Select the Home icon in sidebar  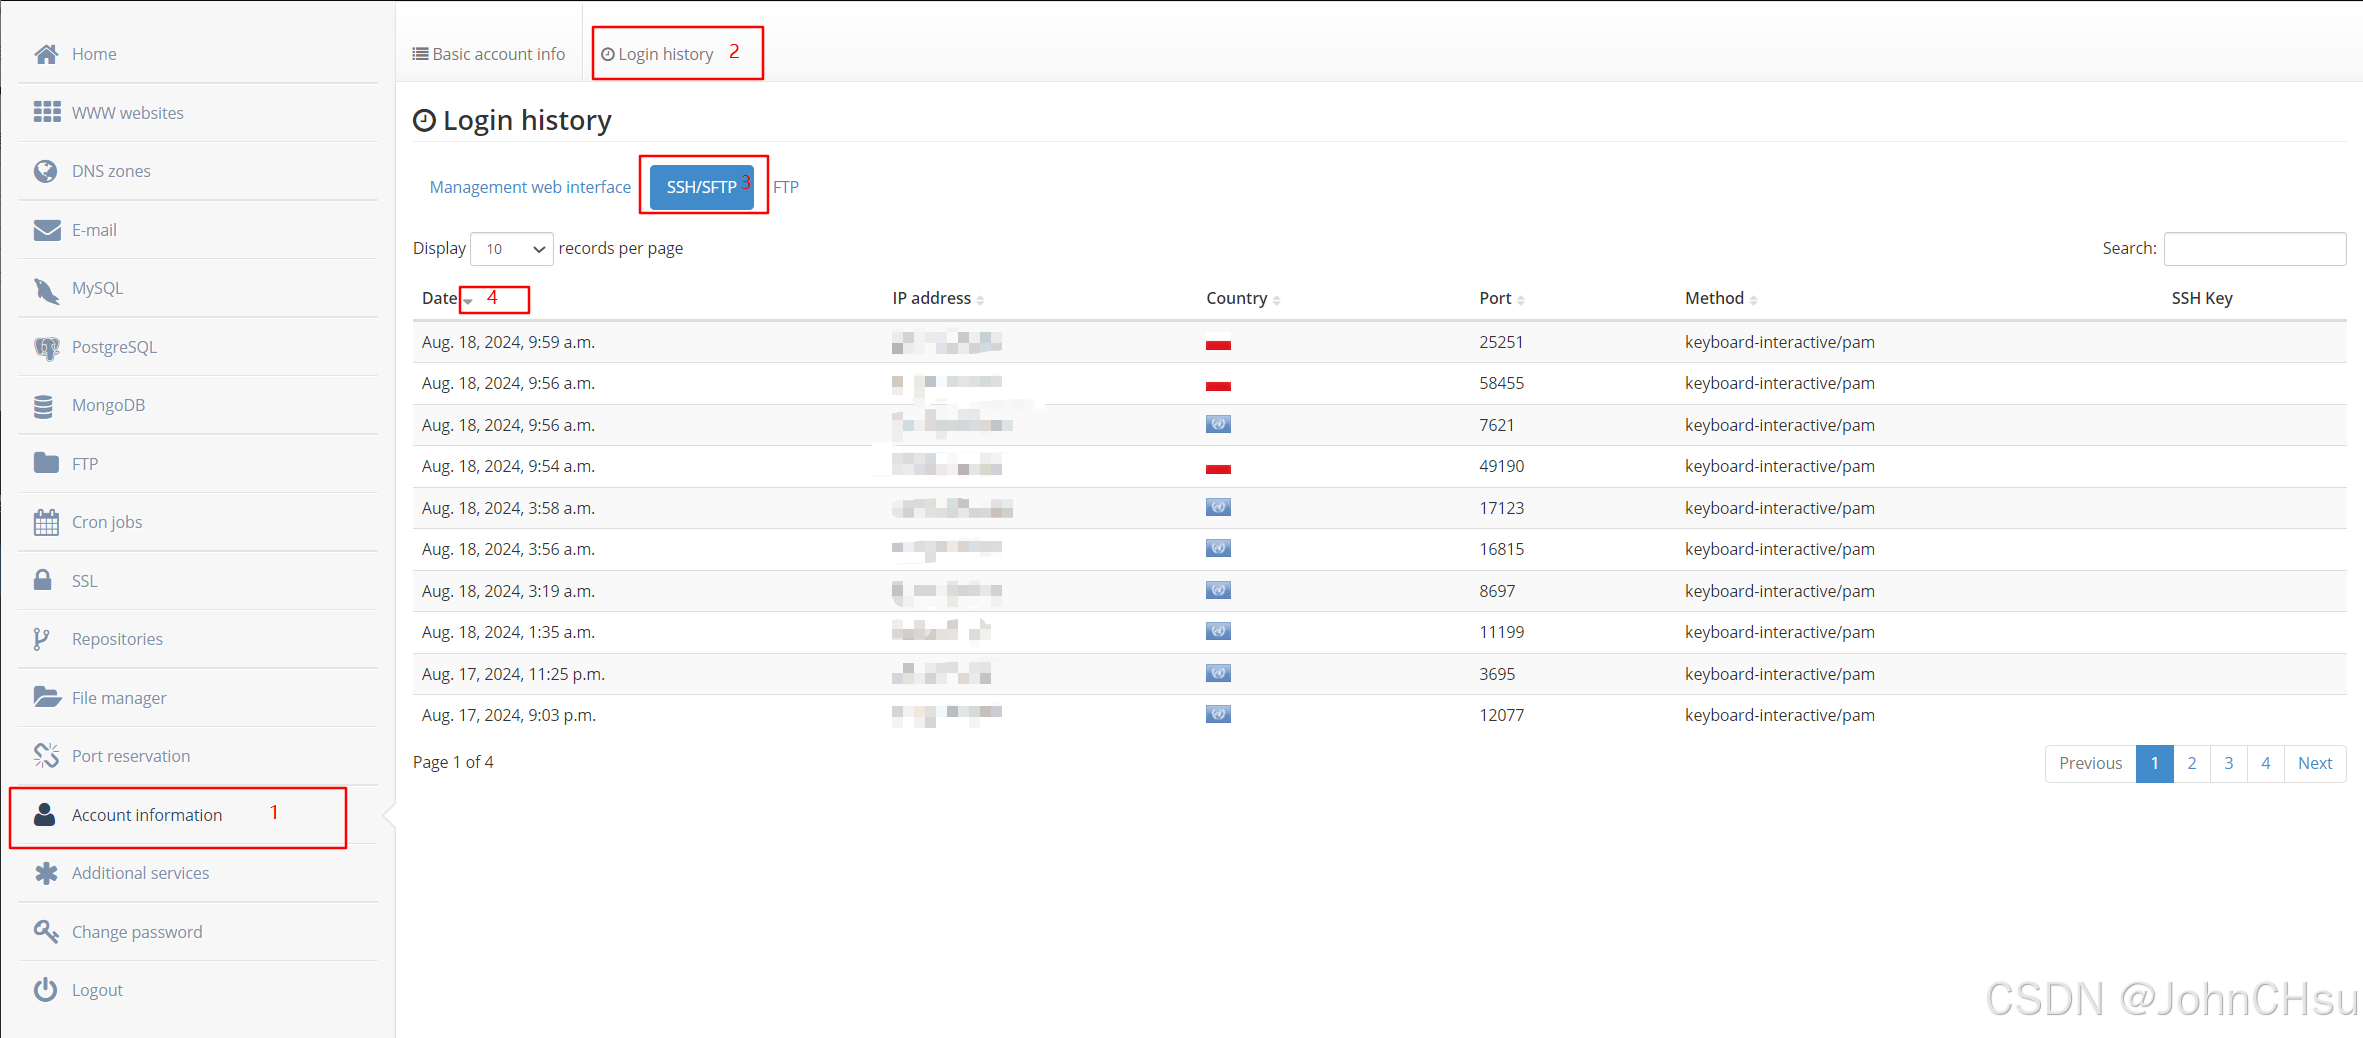tap(46, 53)
